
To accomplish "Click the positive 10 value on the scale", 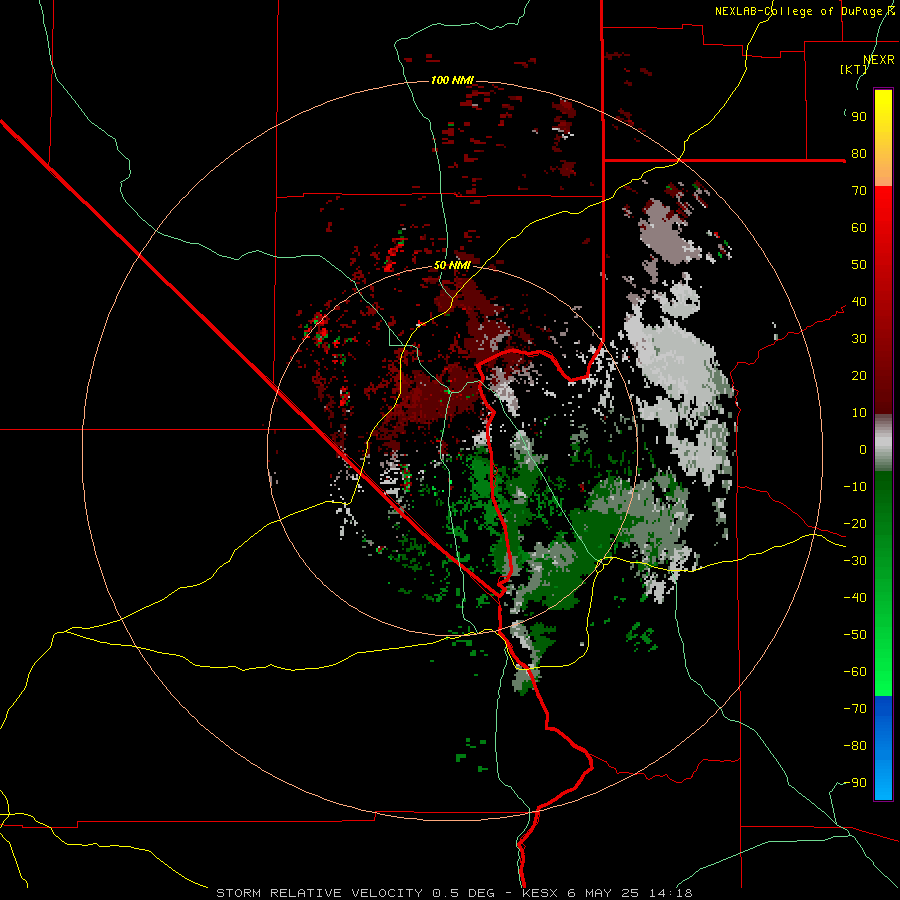I will coord(859,413).
